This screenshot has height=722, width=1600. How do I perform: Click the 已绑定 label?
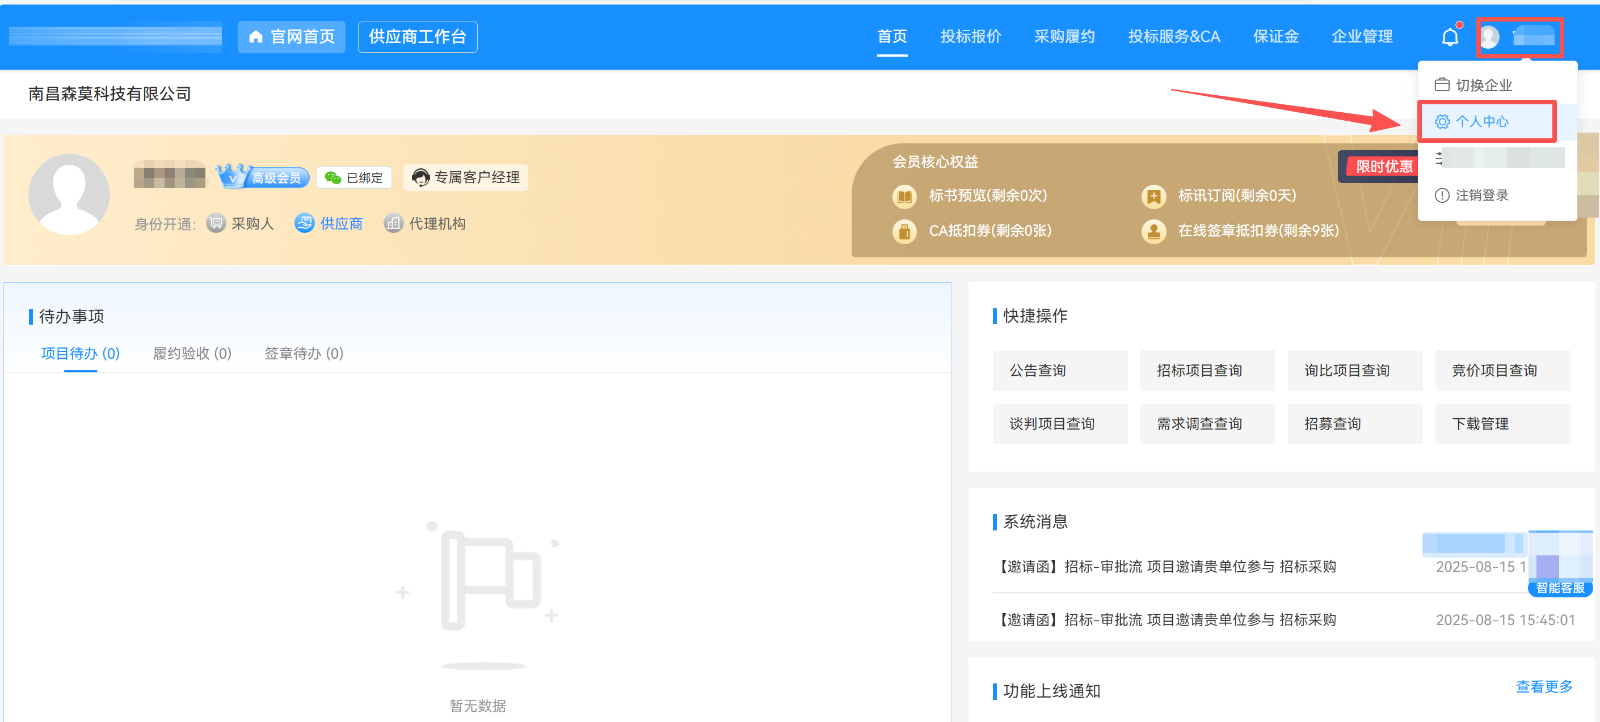pyautogui.click(x=365, y=178)
